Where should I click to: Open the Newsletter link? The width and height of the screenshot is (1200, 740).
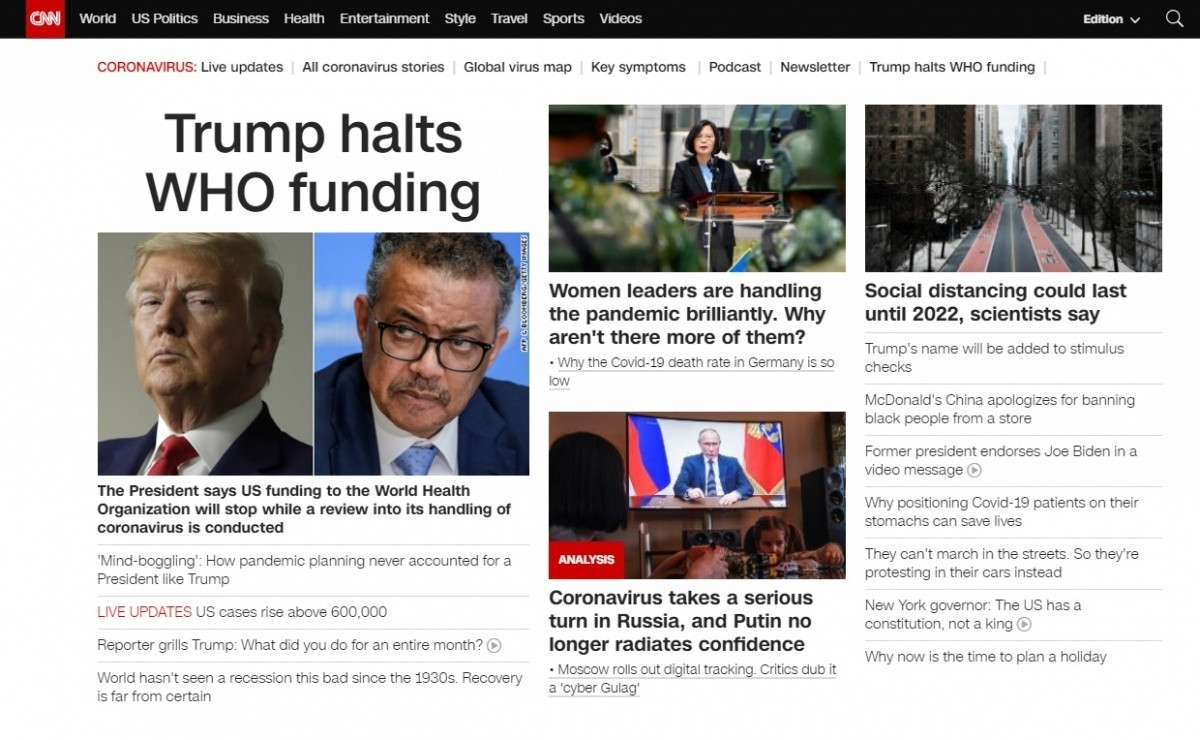pyautogui.click(x=815, y=67)
